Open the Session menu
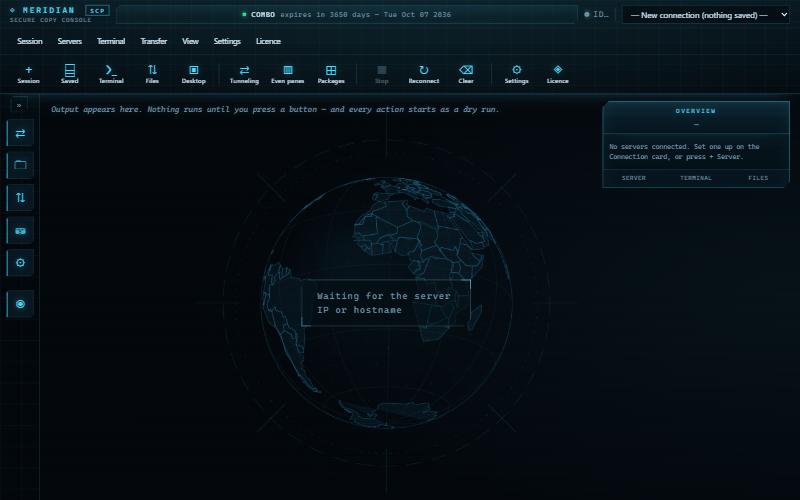This screenshot has height=500, width=800. [30, 41]
